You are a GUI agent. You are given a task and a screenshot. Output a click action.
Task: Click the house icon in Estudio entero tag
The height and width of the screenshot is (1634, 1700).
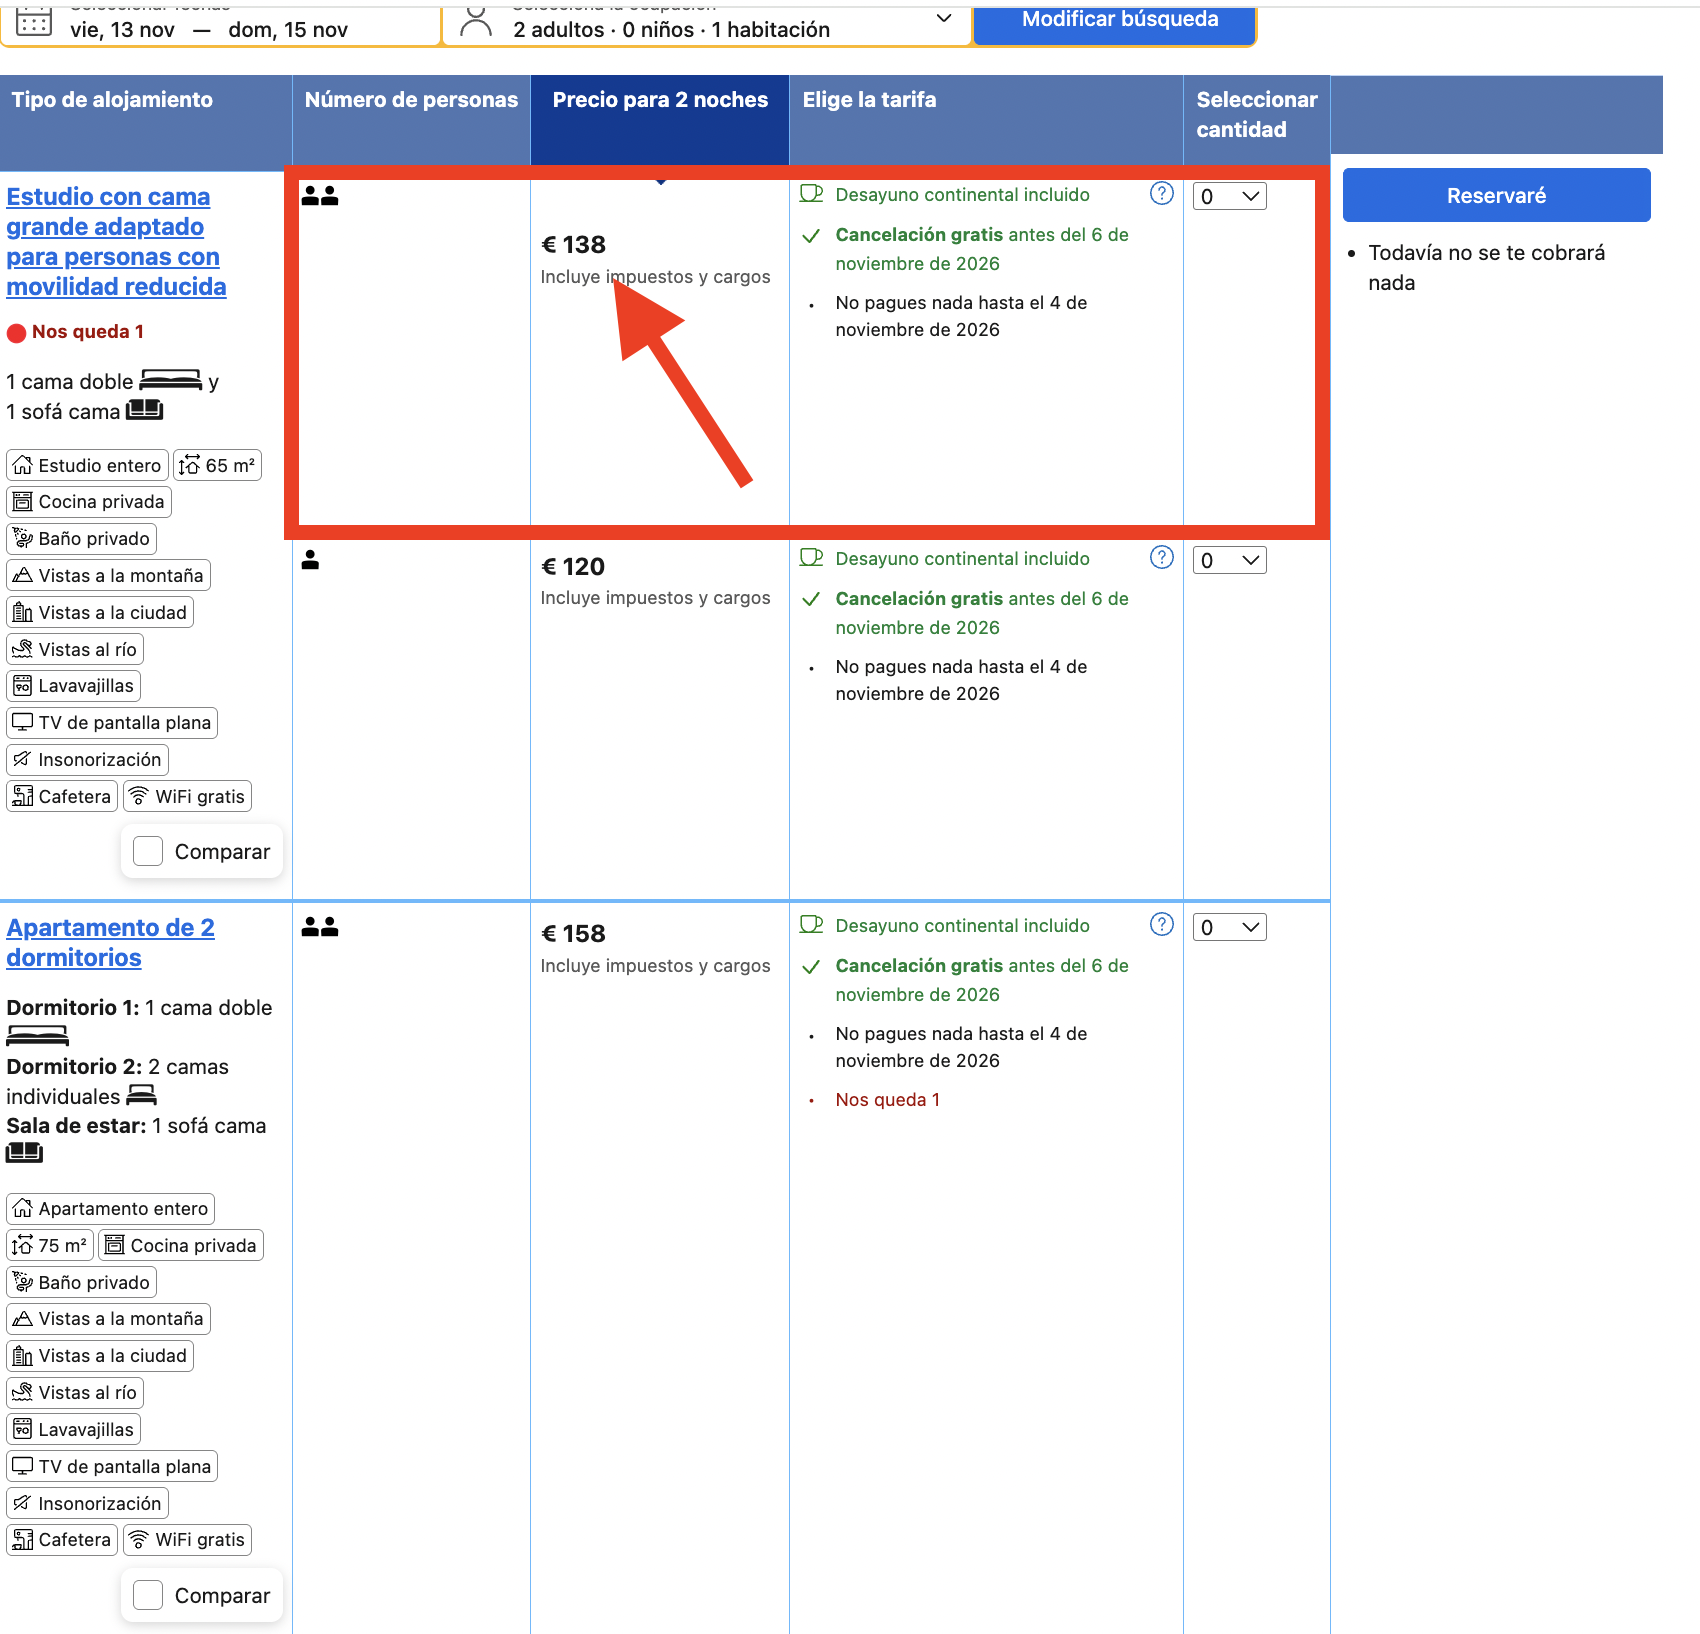[23, 465]
